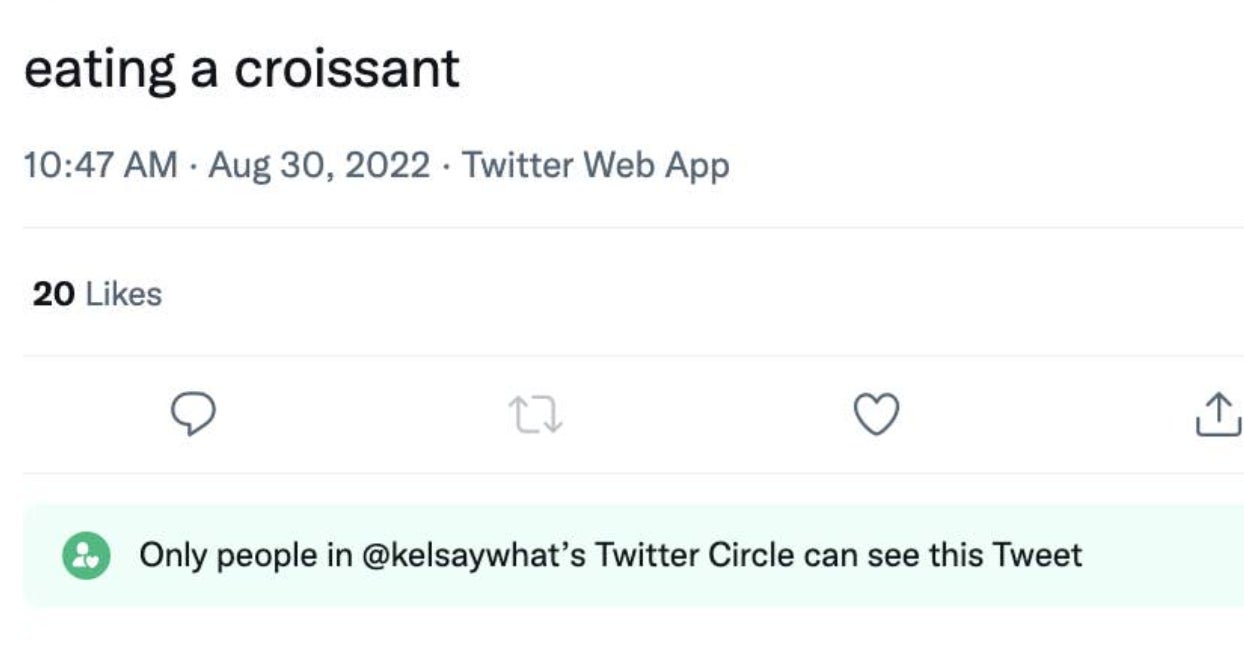1244x651 pixels.
Task: Select the Aug 30, 2022 date
Action: (319, 165)
